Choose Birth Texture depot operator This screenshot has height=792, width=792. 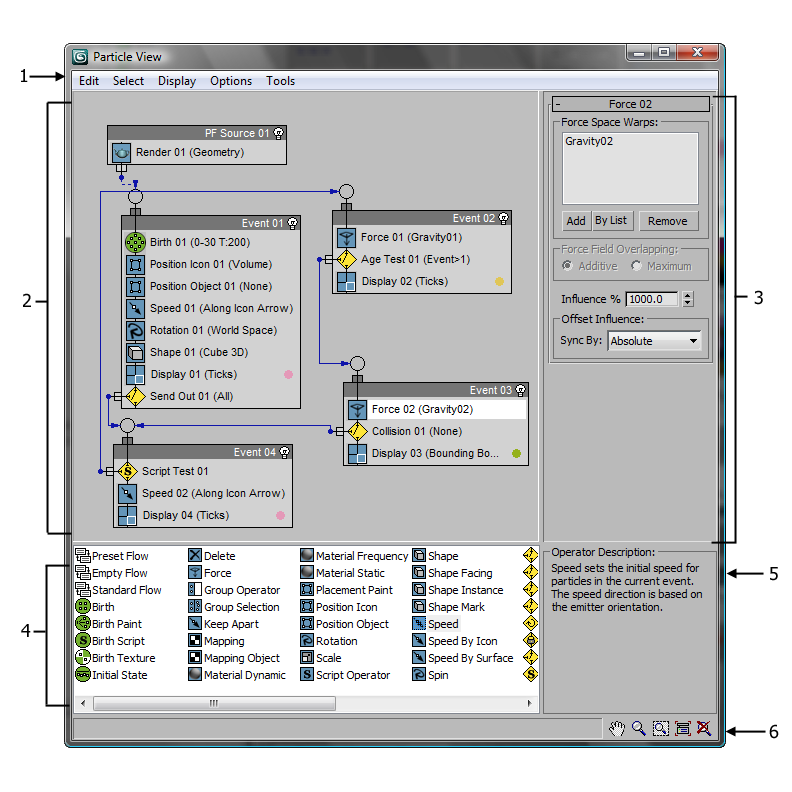[115, 658]
